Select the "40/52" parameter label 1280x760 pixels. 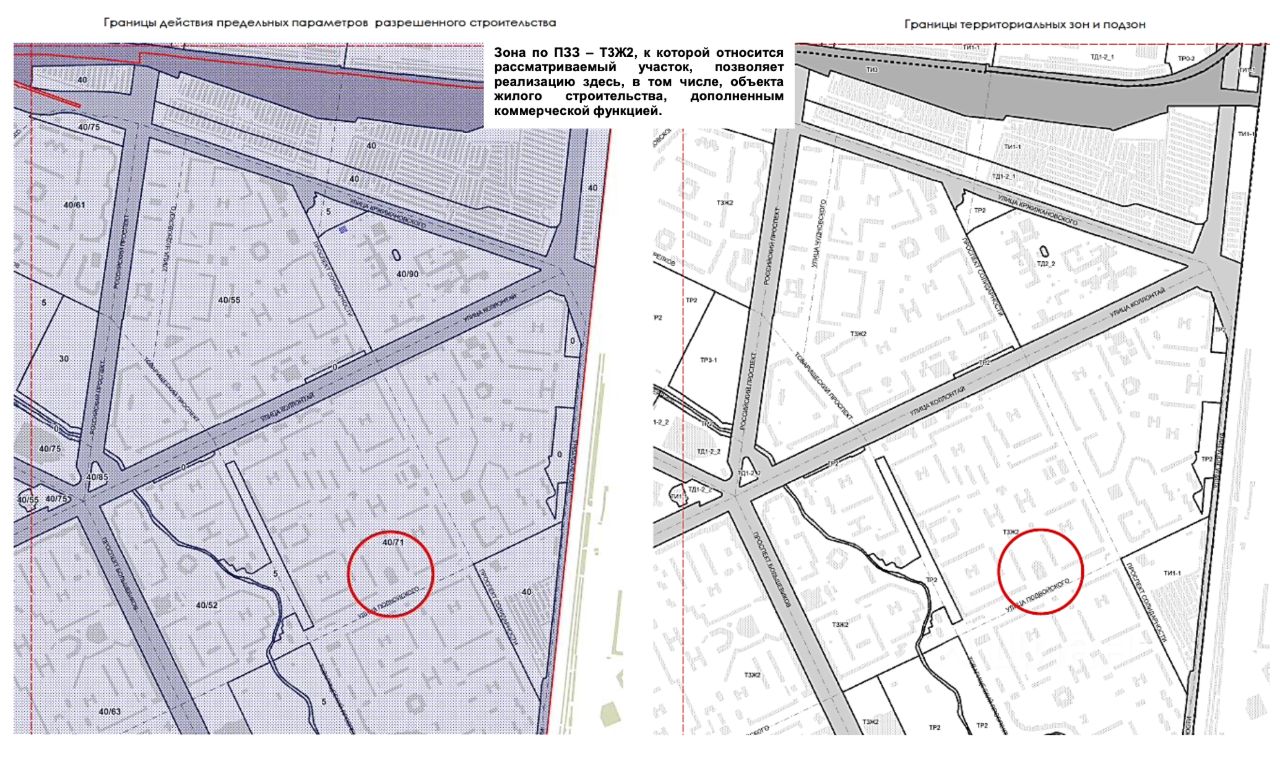207,606
